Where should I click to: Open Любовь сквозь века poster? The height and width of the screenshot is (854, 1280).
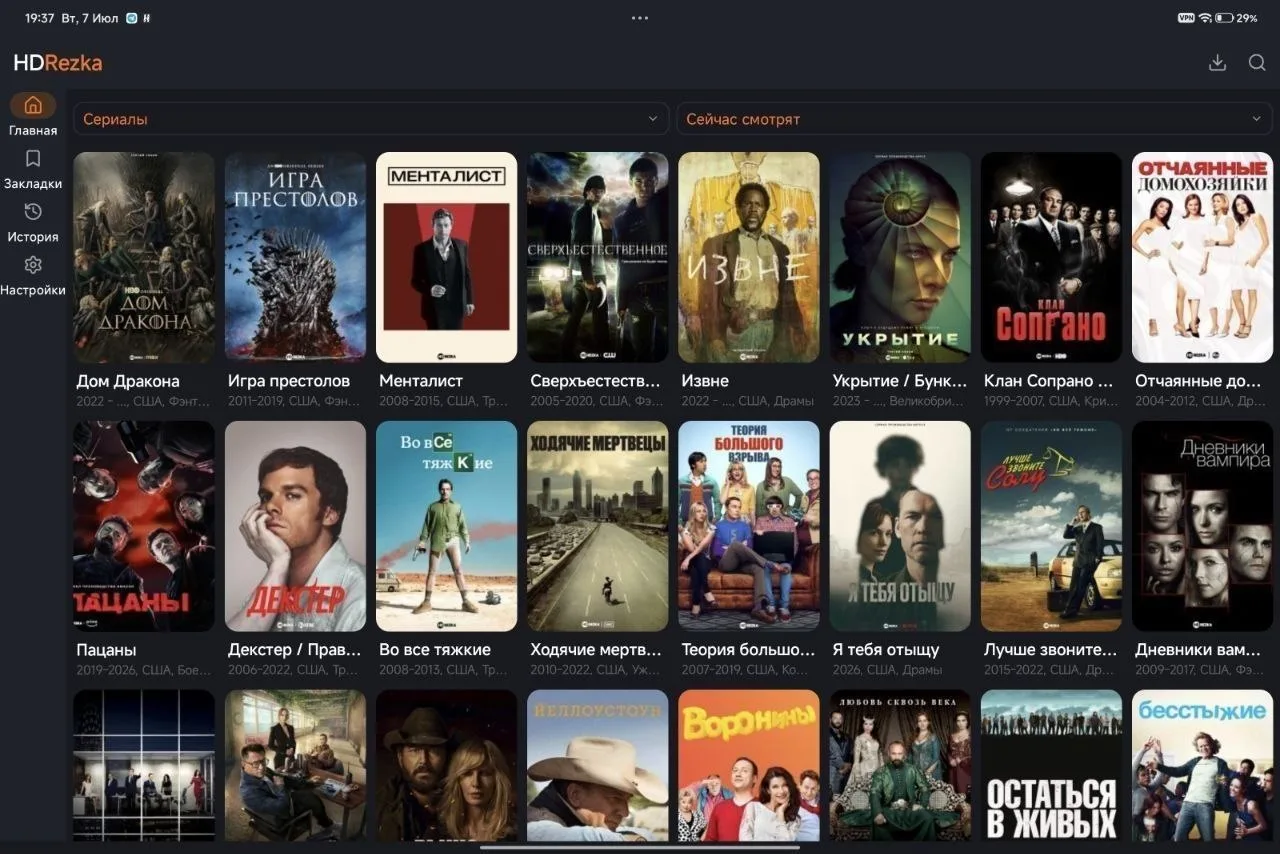900,765
